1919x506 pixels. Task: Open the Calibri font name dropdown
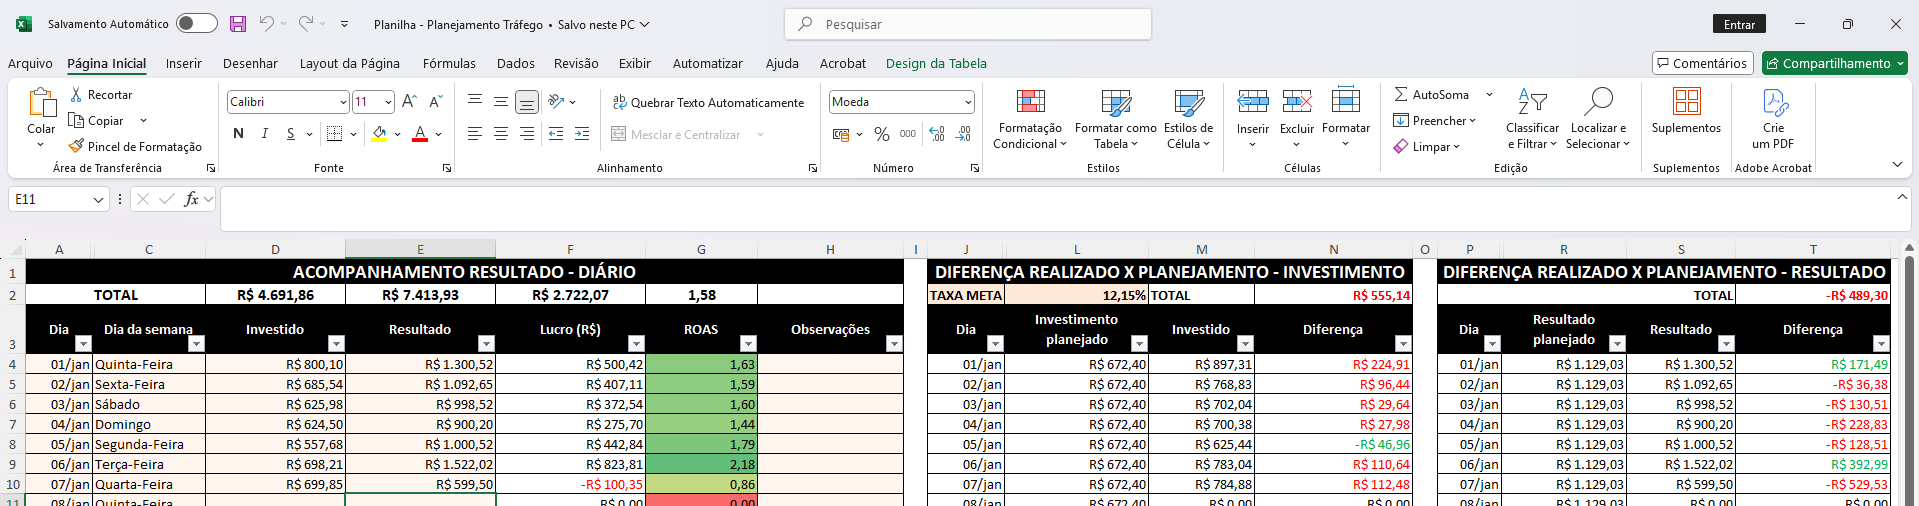pos(343,102)
